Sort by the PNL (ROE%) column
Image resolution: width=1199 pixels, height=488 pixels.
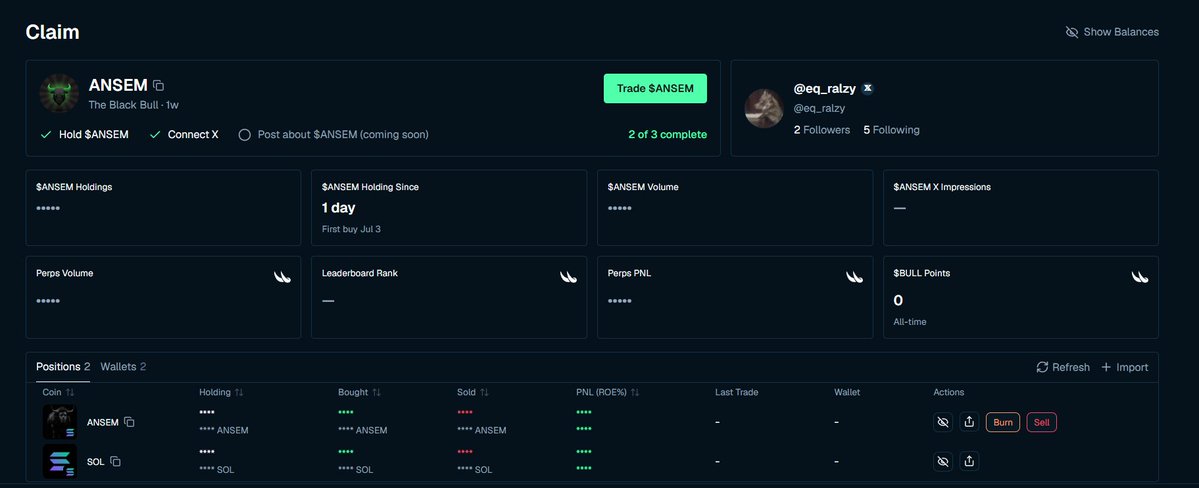[608, 392]
